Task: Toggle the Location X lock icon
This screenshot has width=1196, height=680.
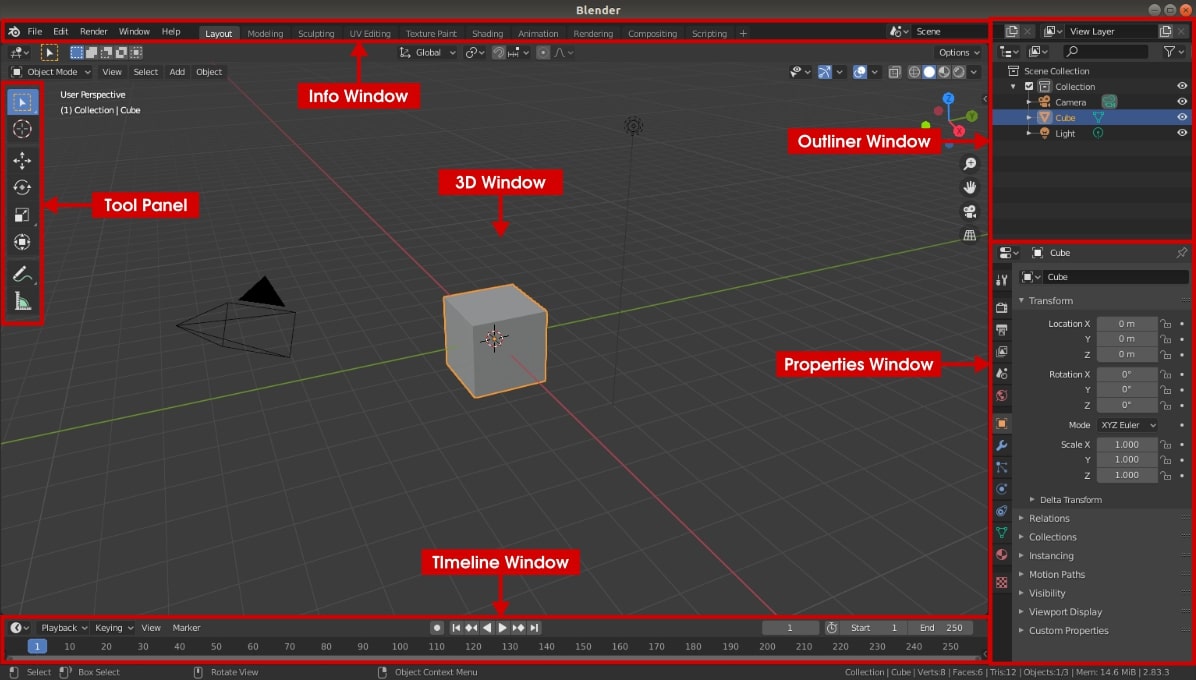Action: point(1165,324)
